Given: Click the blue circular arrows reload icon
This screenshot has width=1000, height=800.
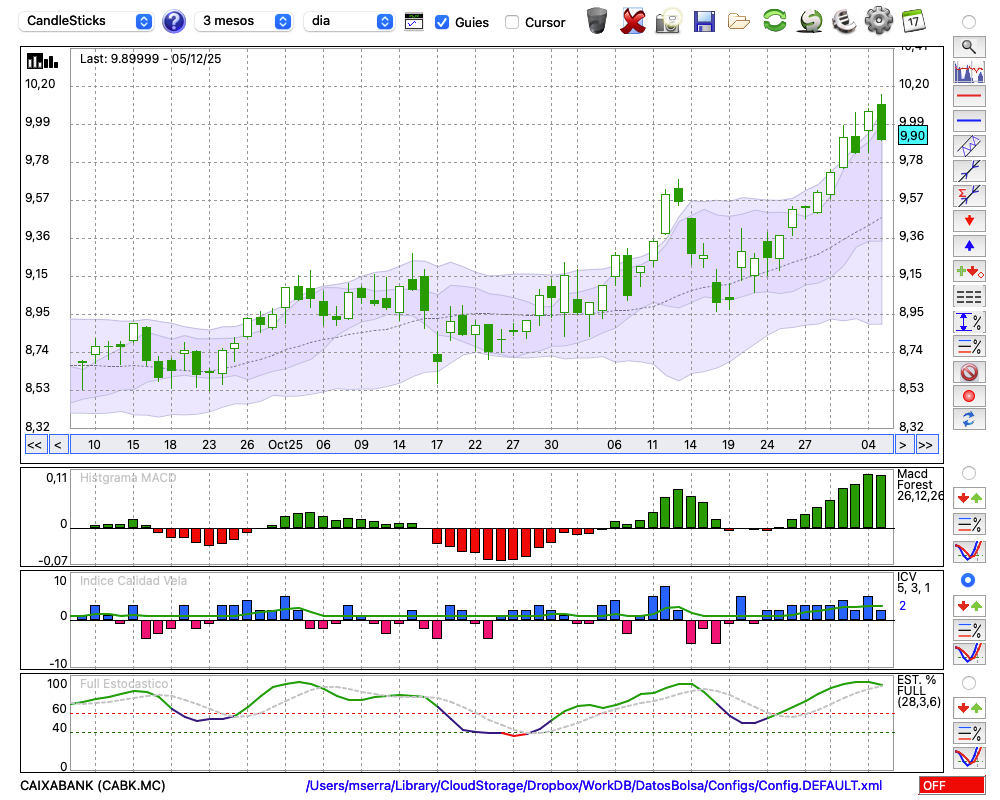Looking at the screenshot, I should pos(969,419).
